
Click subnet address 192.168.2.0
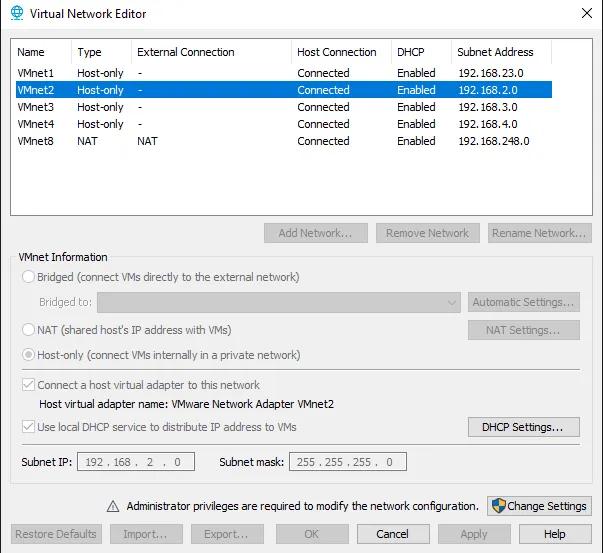coord(488,90)
